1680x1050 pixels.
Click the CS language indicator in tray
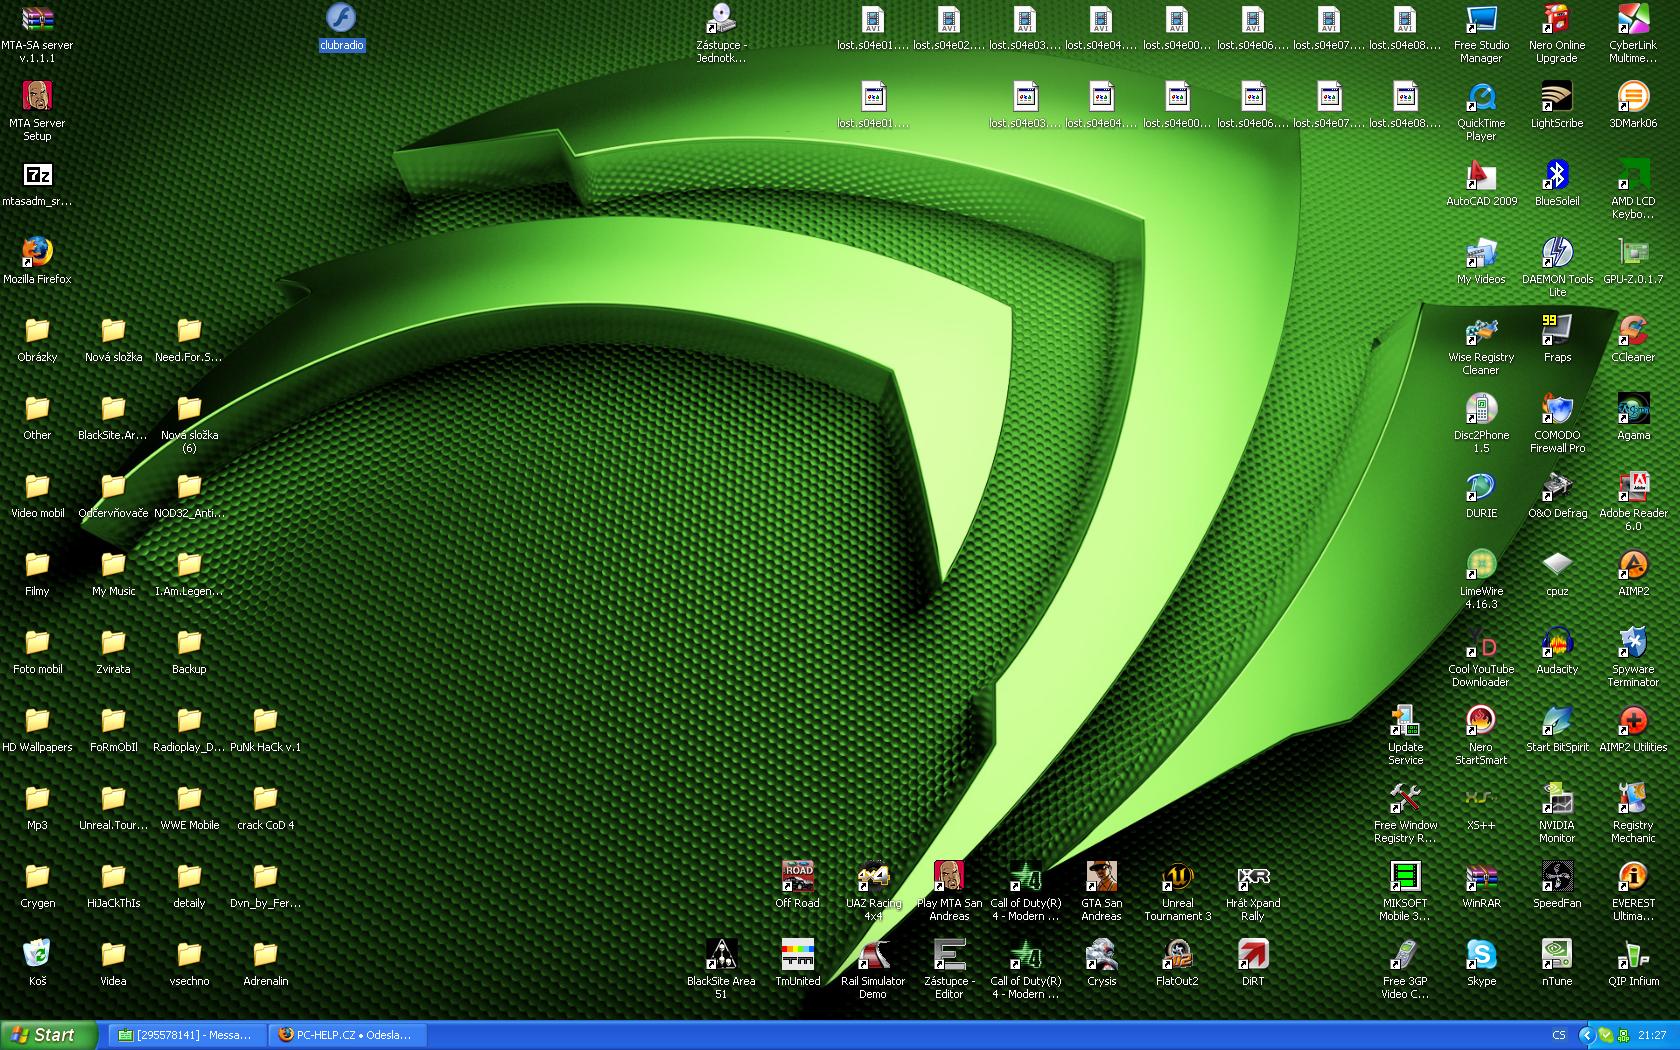(1559, 1035)
